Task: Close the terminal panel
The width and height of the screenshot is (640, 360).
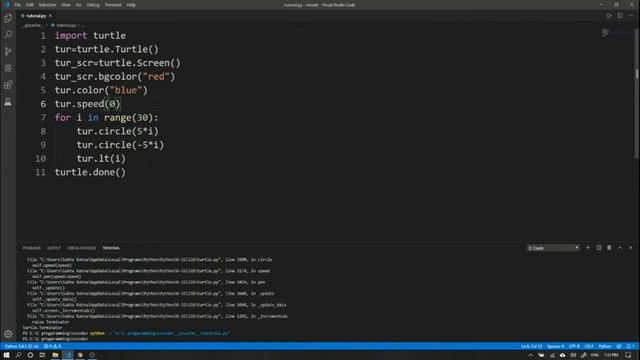Action: tap(630, 248)
